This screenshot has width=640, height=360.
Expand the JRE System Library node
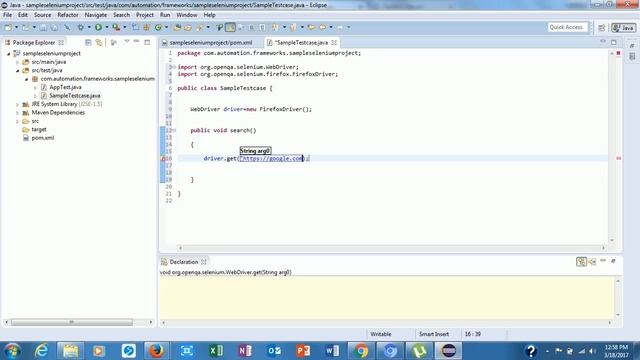click(x=18, y=104)
